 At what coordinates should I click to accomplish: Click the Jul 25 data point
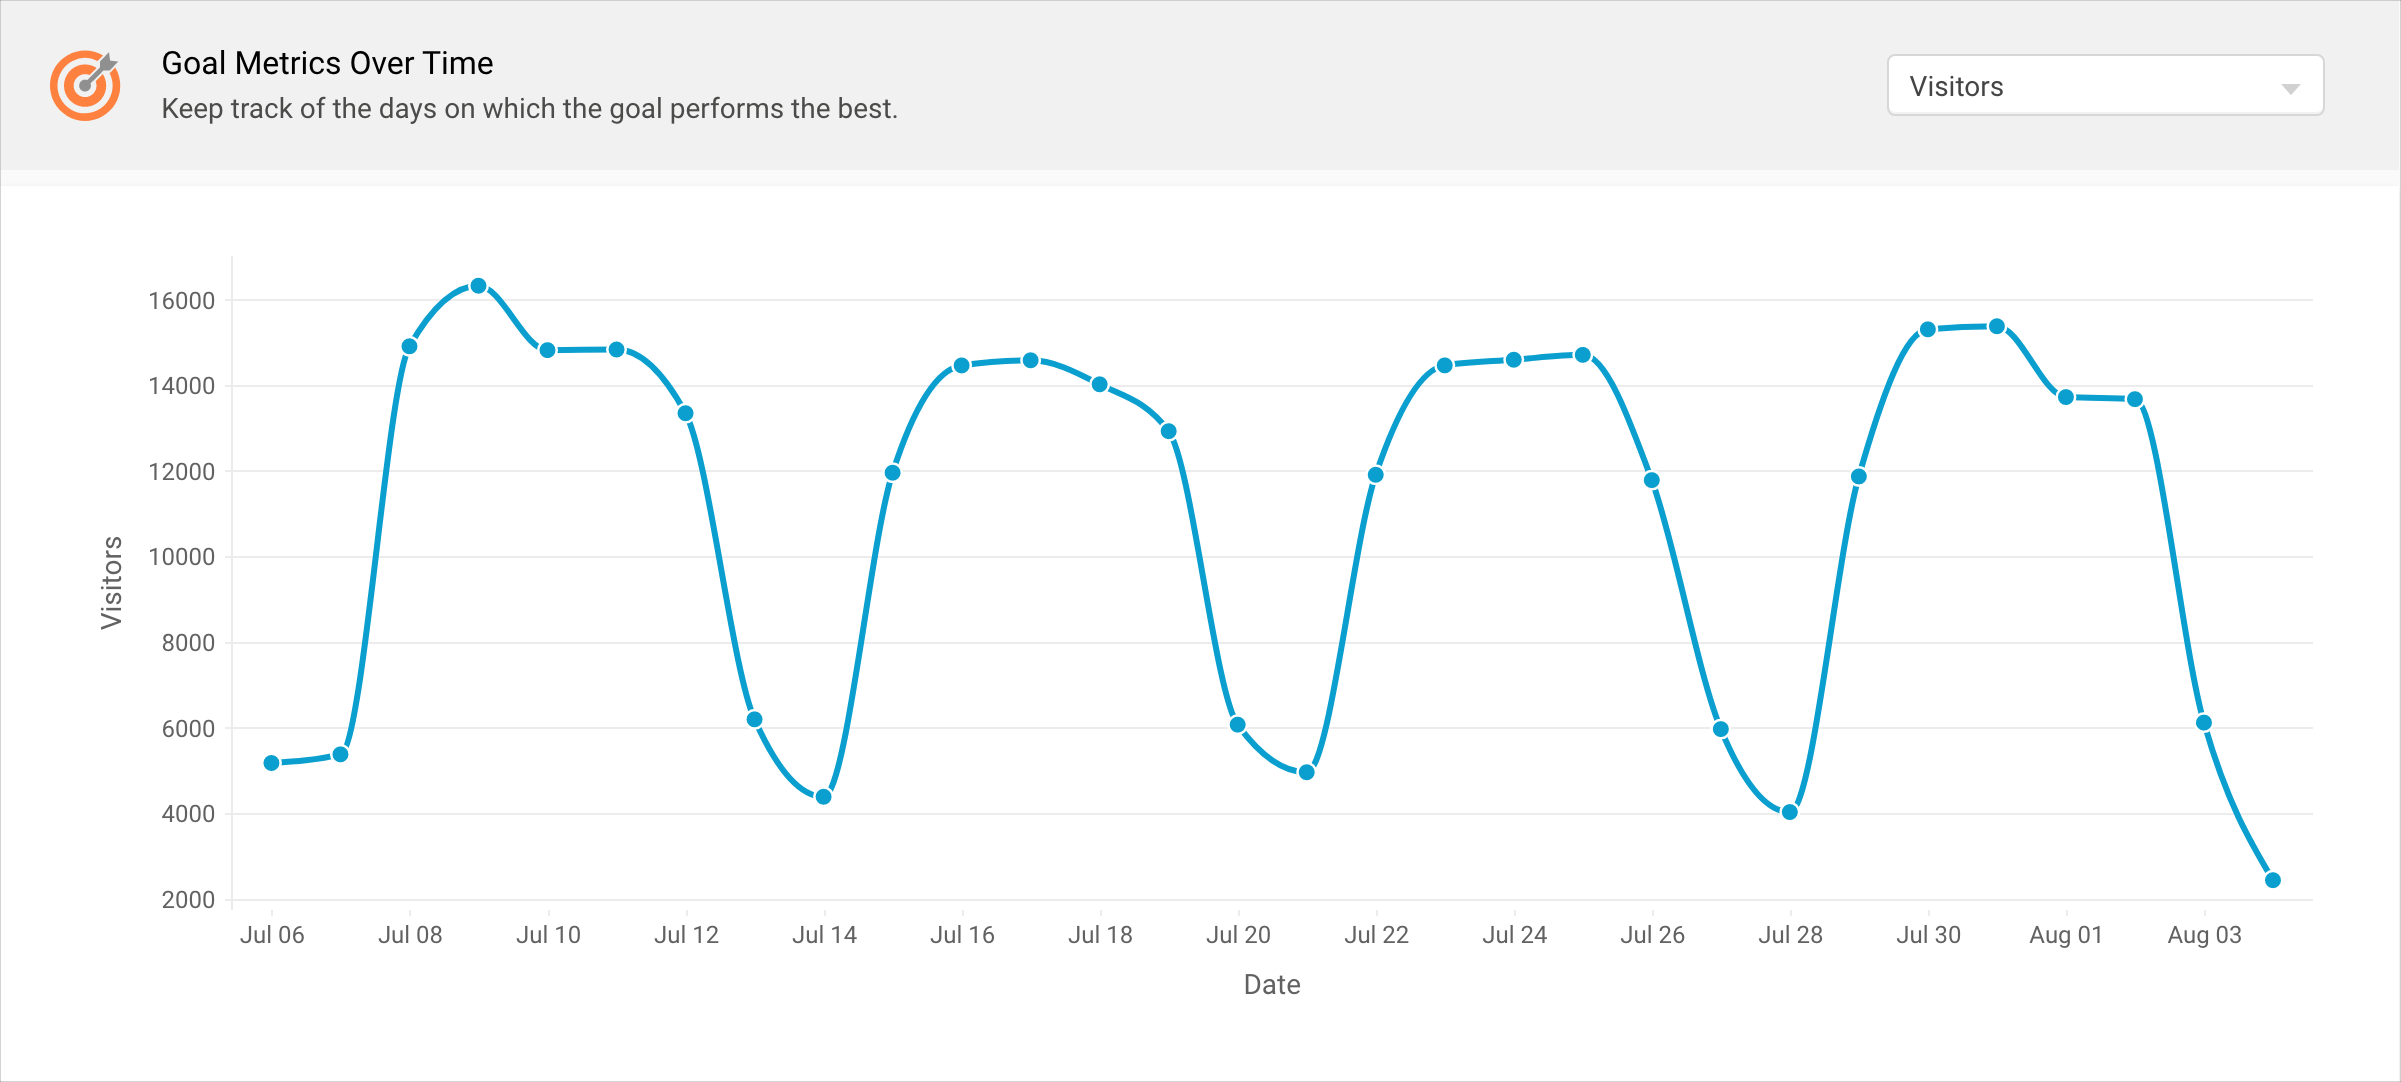tap(1583, 355)
